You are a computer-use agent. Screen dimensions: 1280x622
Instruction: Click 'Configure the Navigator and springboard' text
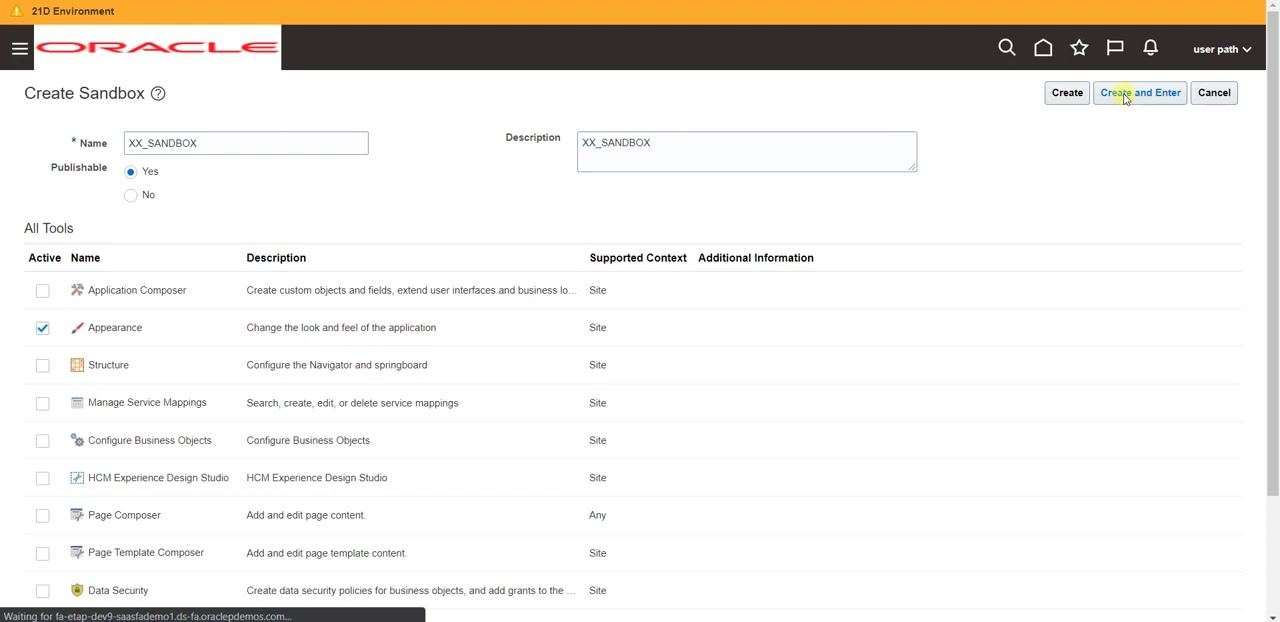[337, 365]
